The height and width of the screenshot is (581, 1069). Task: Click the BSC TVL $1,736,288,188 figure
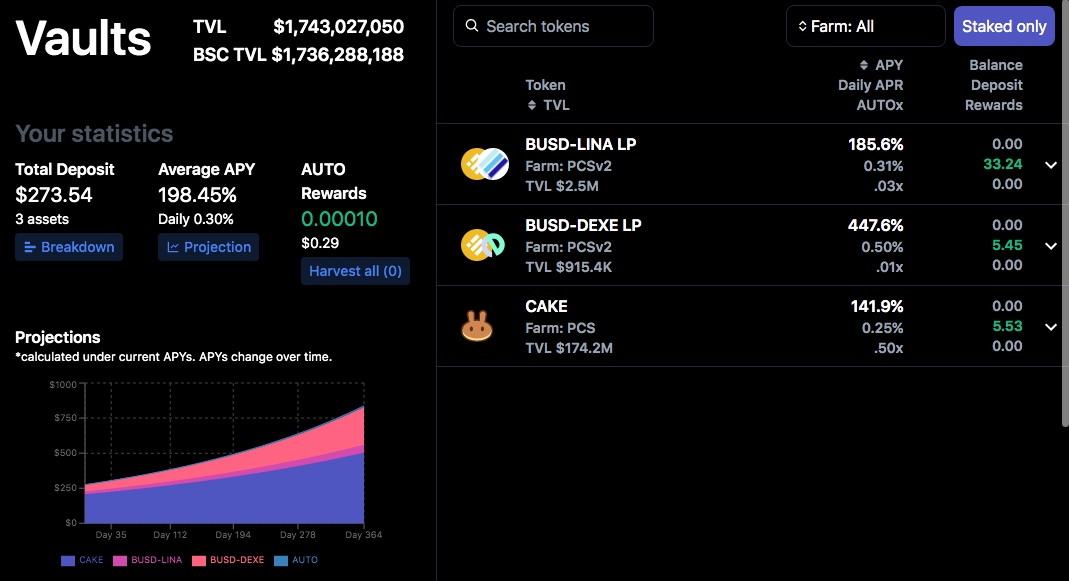[337, 55]
